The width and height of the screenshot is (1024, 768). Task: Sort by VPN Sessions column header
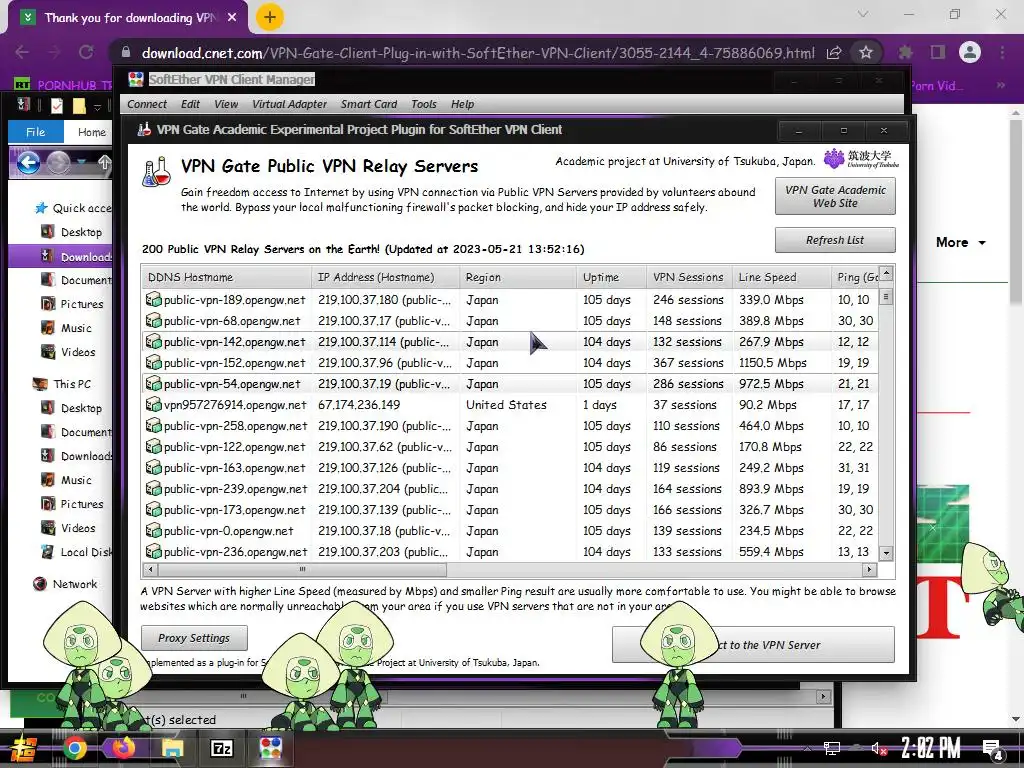pyautogui.click(x=689, y=277)
